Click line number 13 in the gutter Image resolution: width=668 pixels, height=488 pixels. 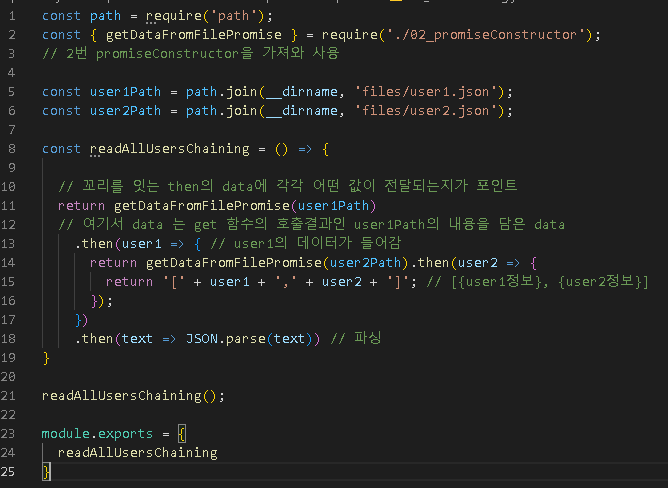point(8,244)
